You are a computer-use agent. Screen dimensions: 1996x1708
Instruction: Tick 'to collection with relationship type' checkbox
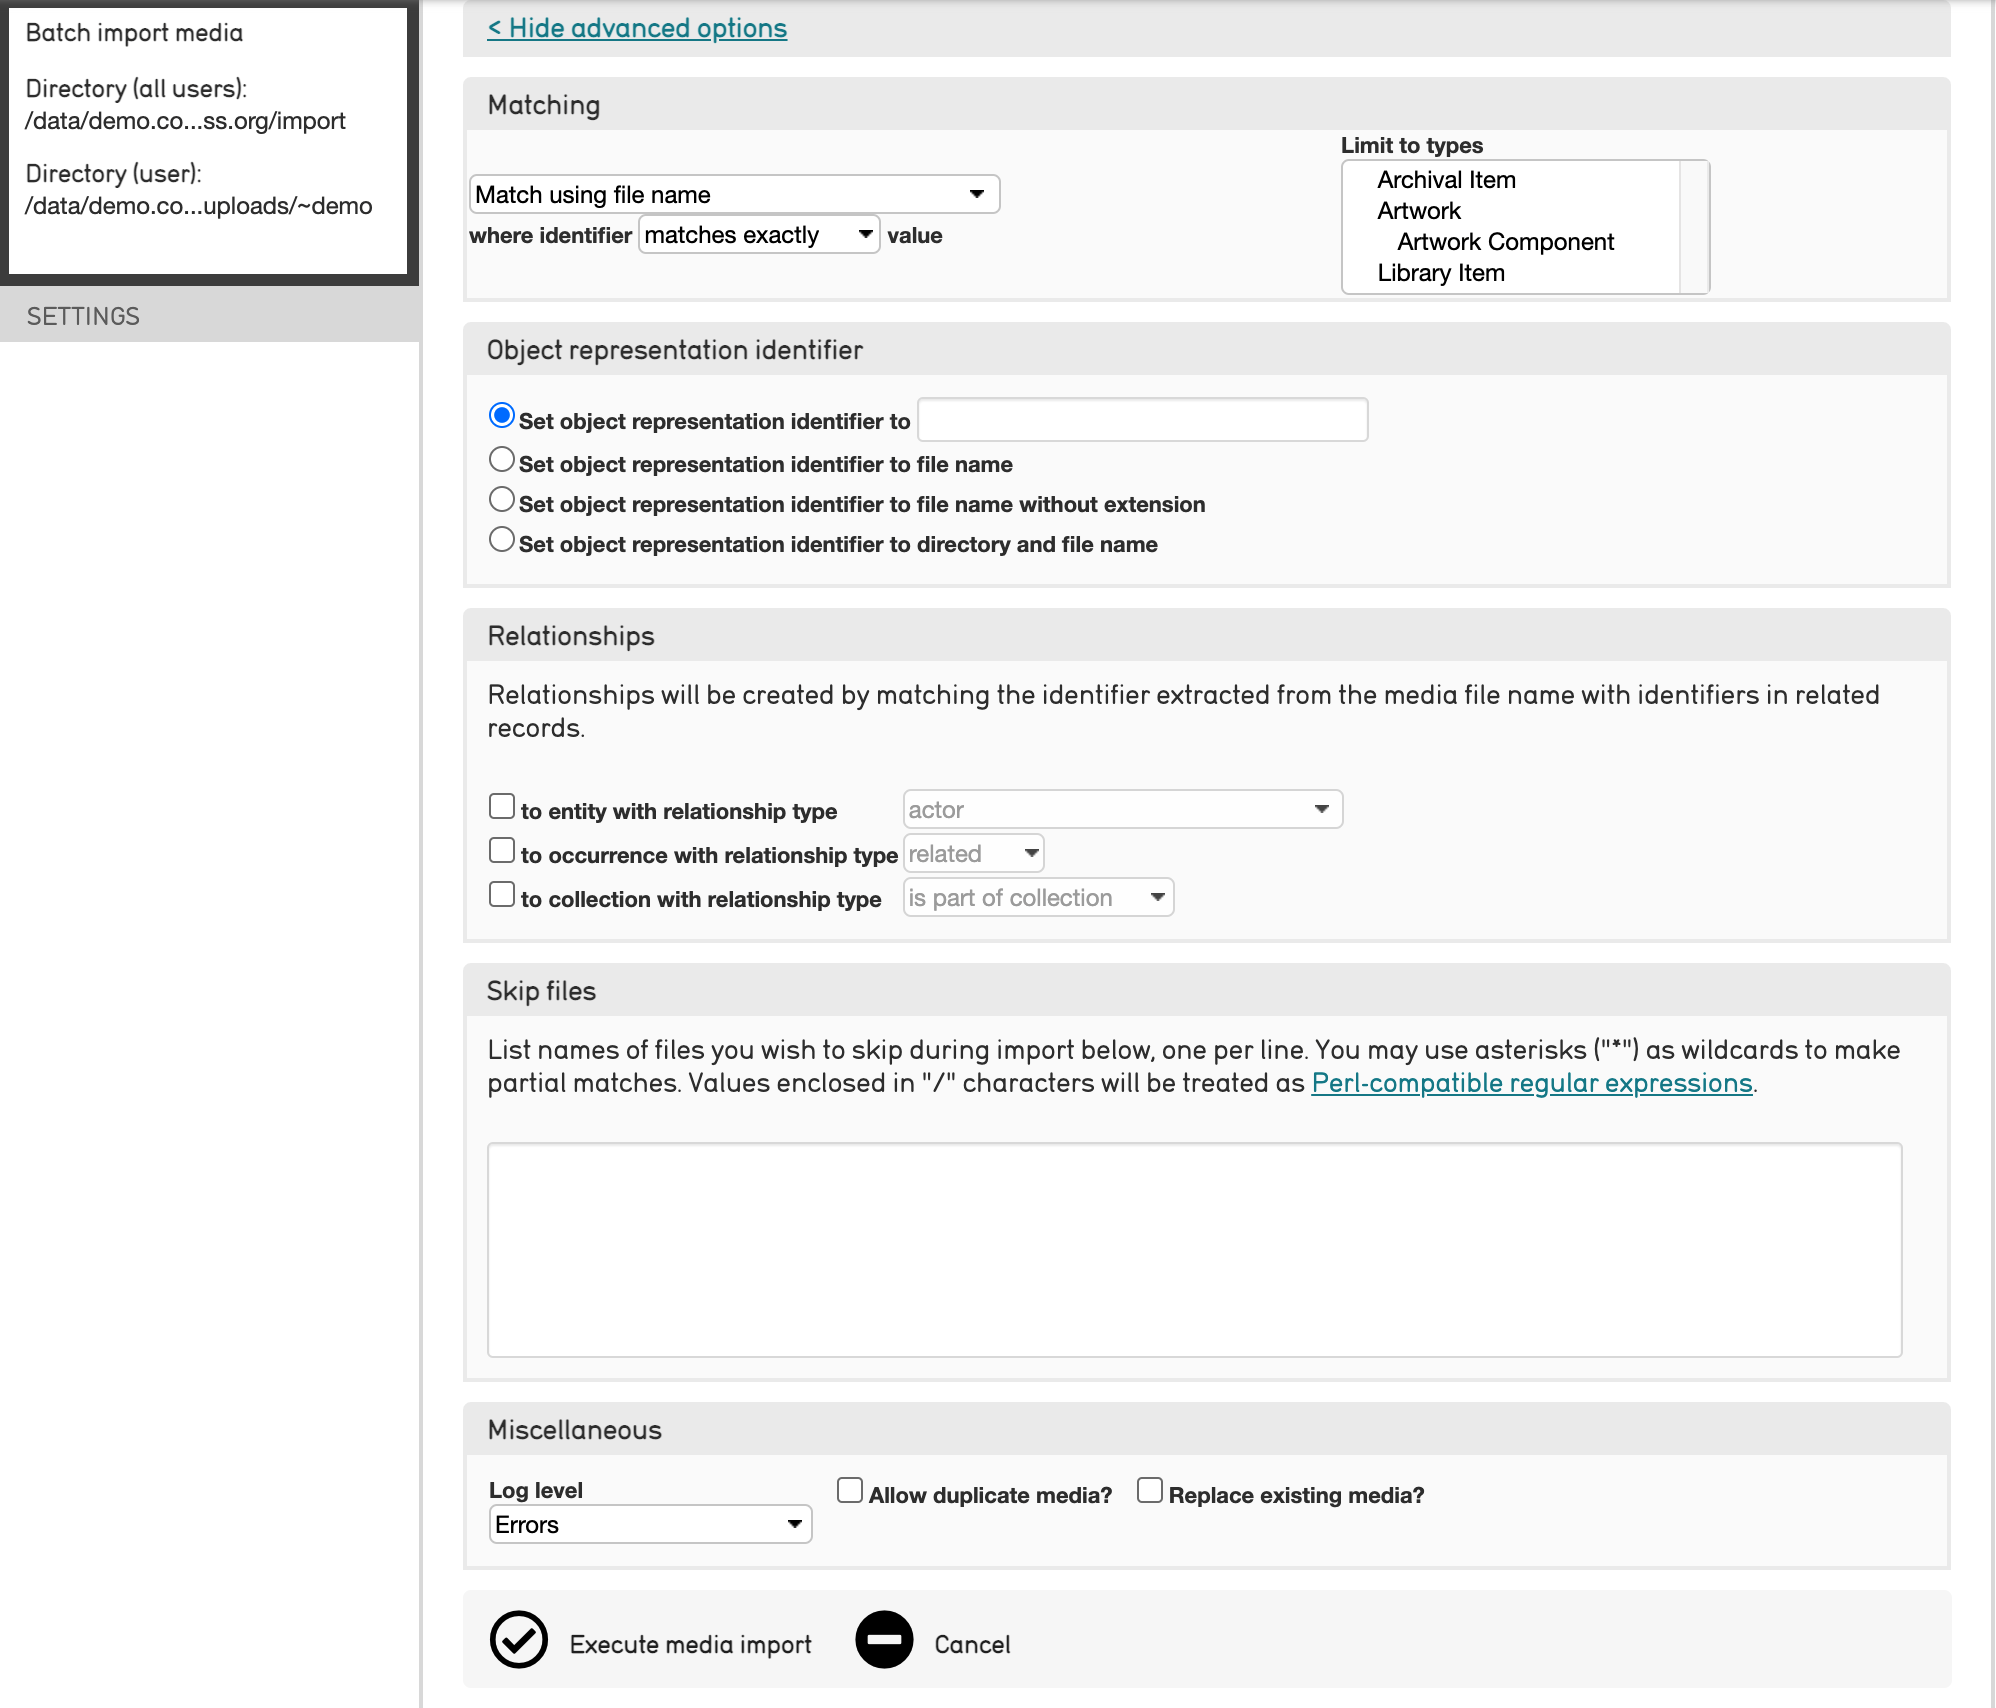pos(502,894)
